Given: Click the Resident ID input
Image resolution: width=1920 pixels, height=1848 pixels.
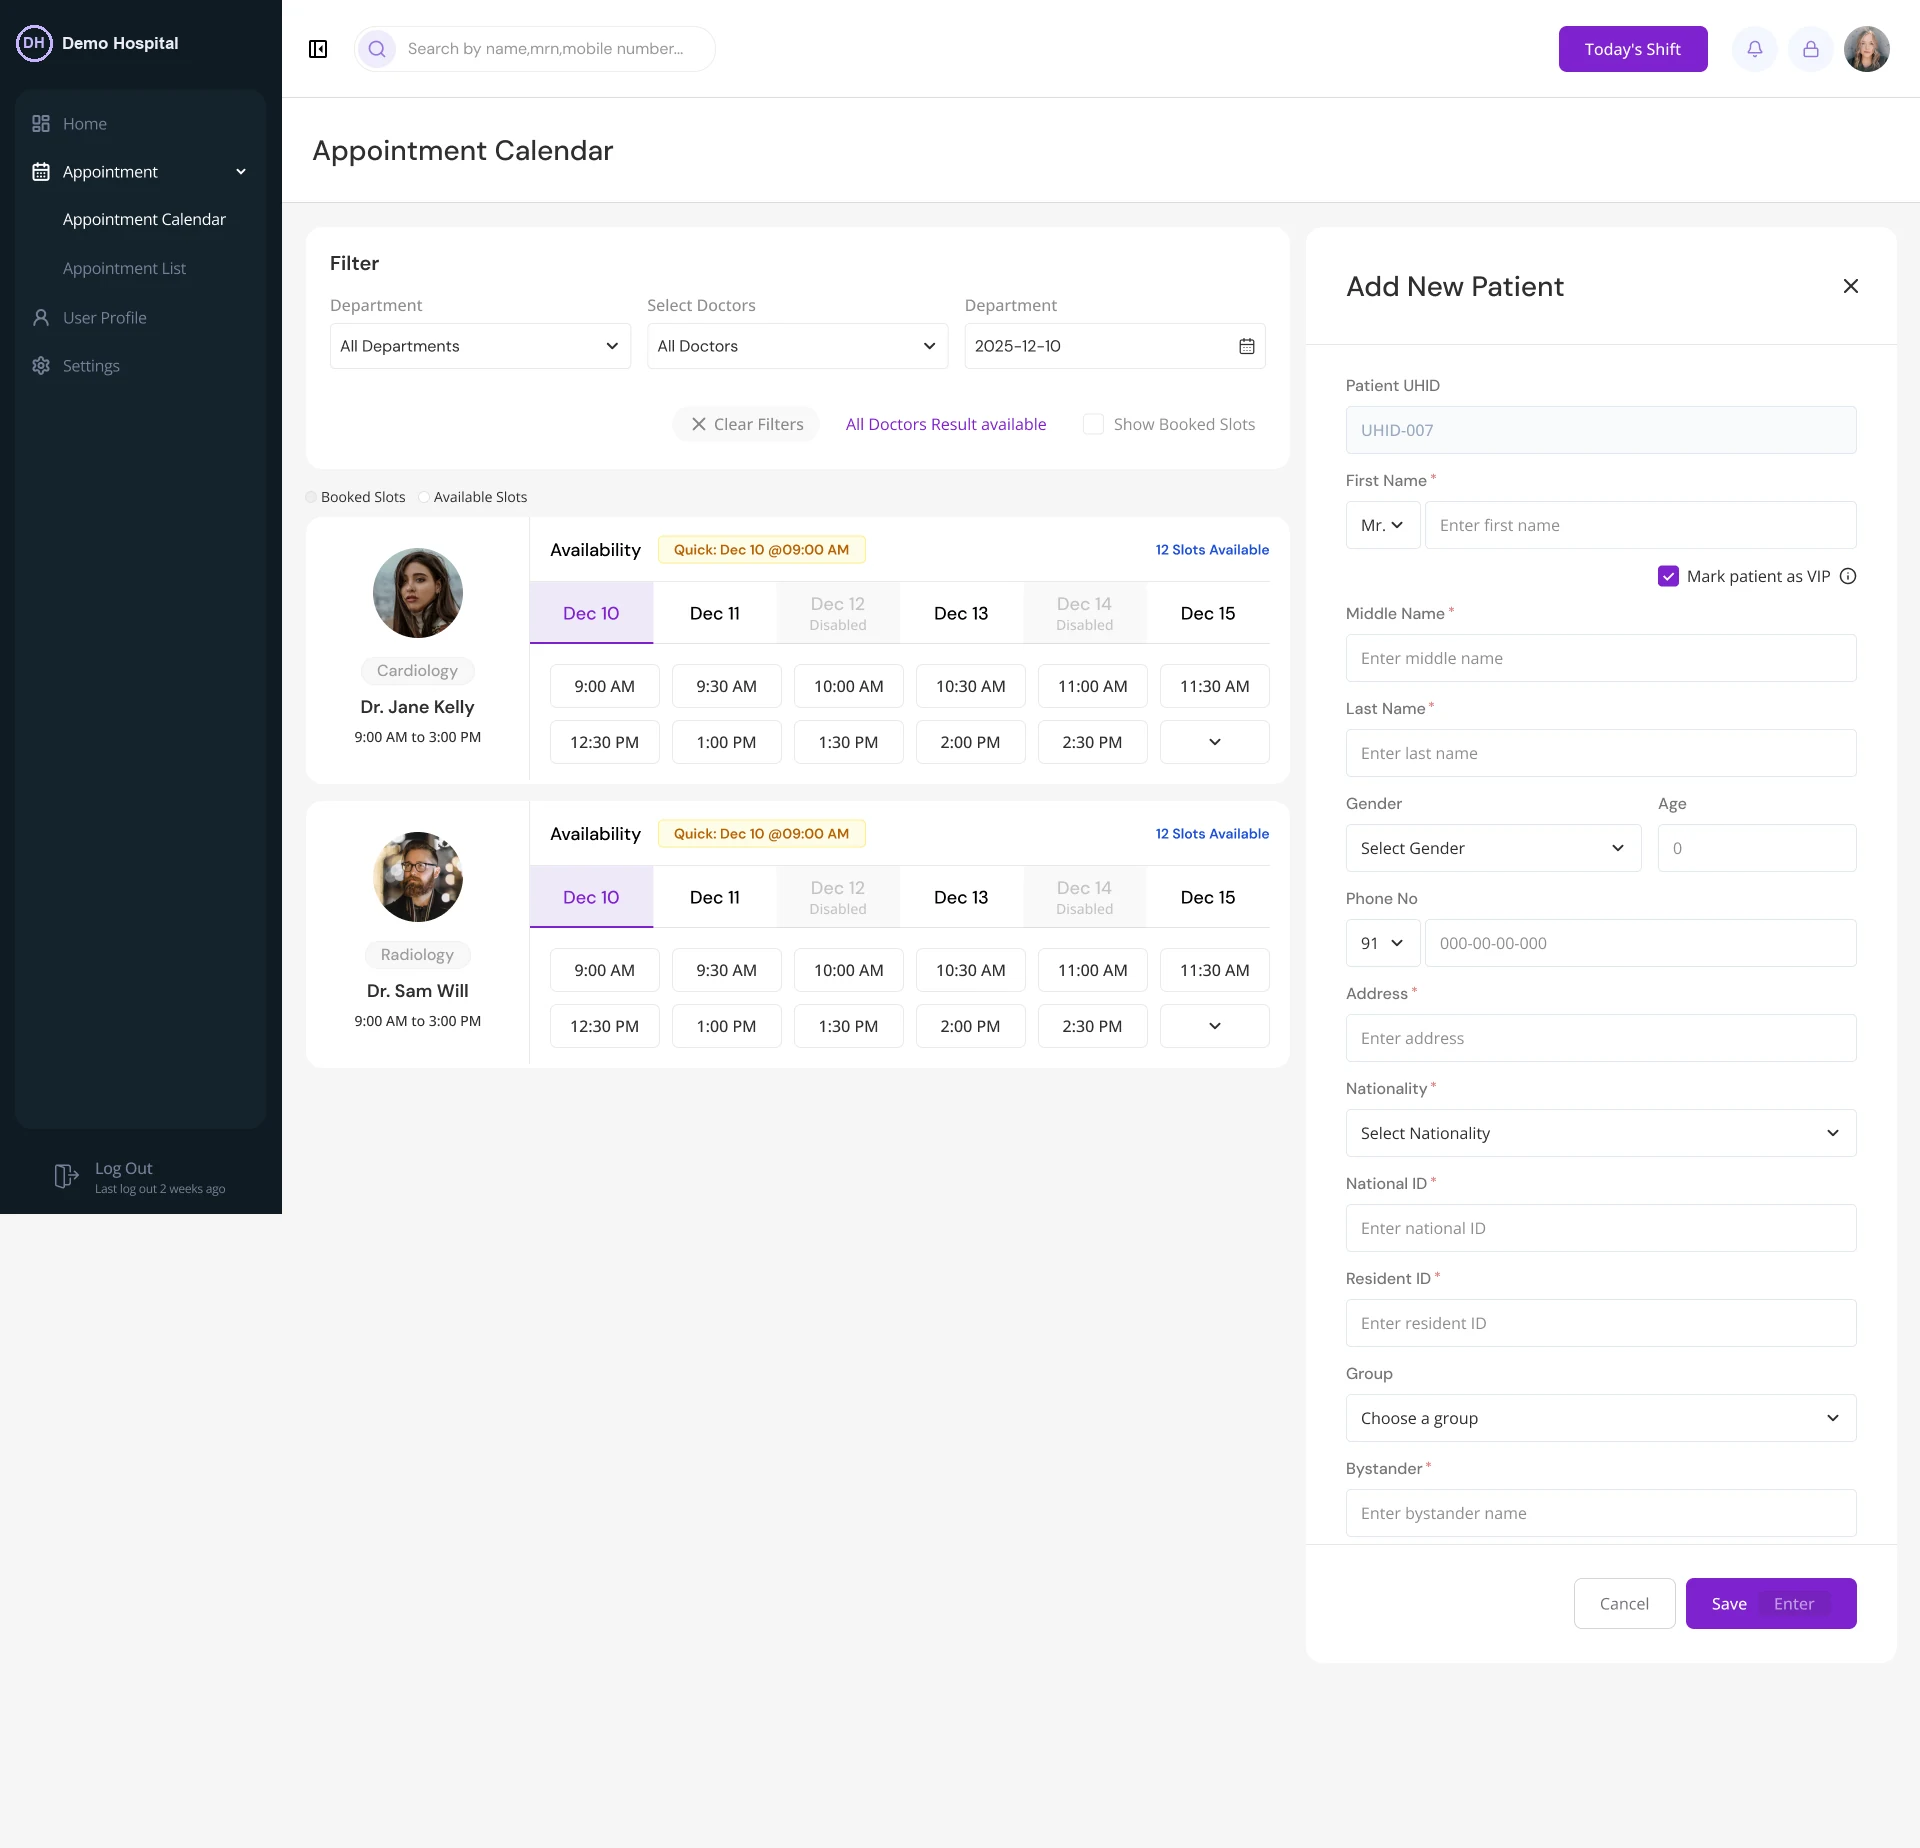Looking at the screenshot, I should [x=1601, y=1323].
